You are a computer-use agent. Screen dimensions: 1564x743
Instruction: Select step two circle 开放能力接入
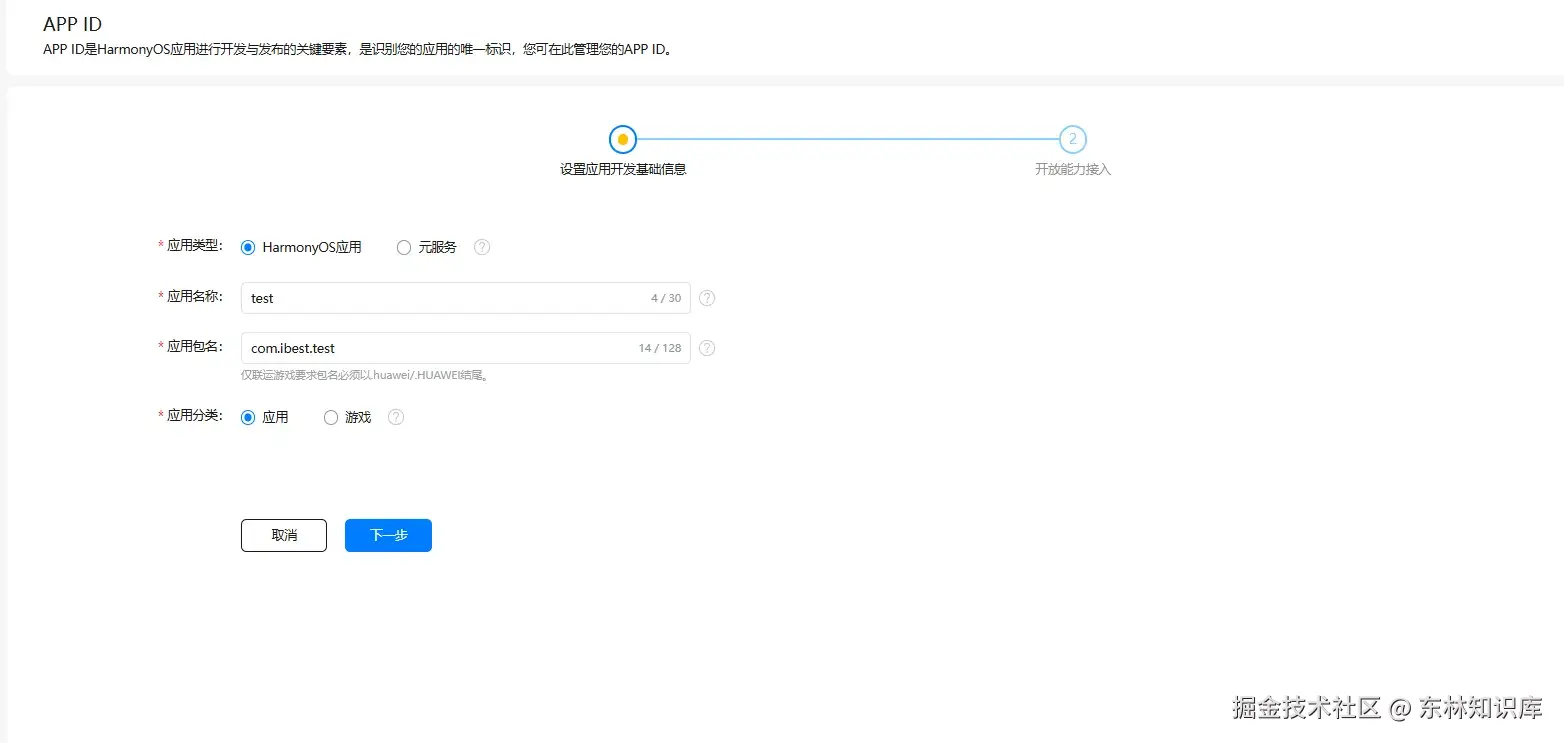(x=1073, y=139)
